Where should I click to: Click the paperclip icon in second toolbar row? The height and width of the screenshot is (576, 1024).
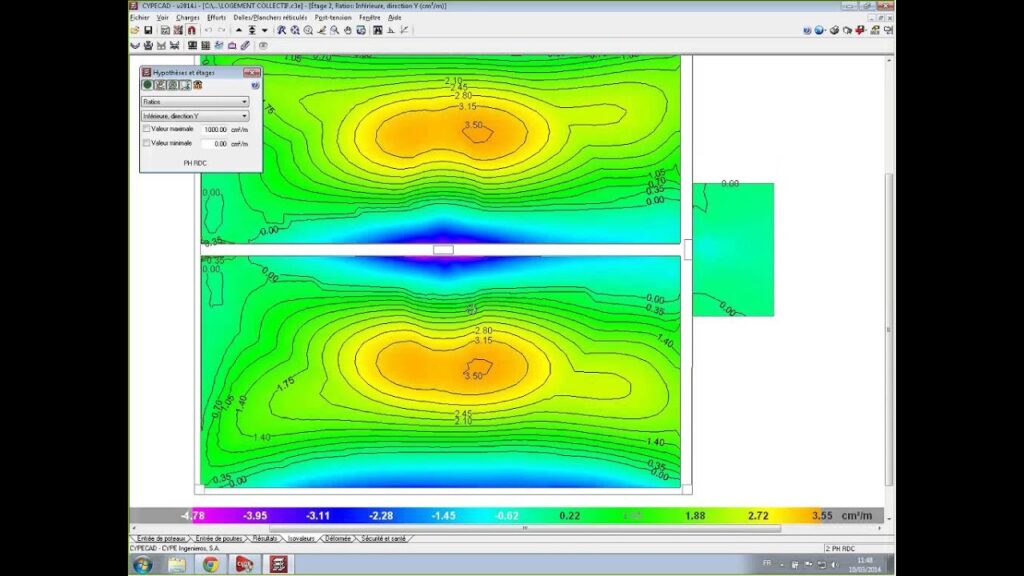[245, 45]
